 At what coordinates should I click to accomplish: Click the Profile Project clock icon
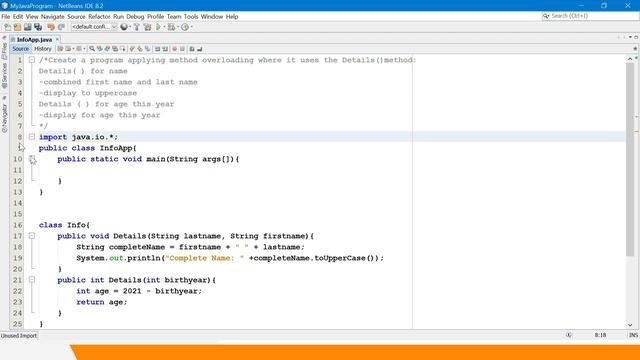[x=185, y=27]
